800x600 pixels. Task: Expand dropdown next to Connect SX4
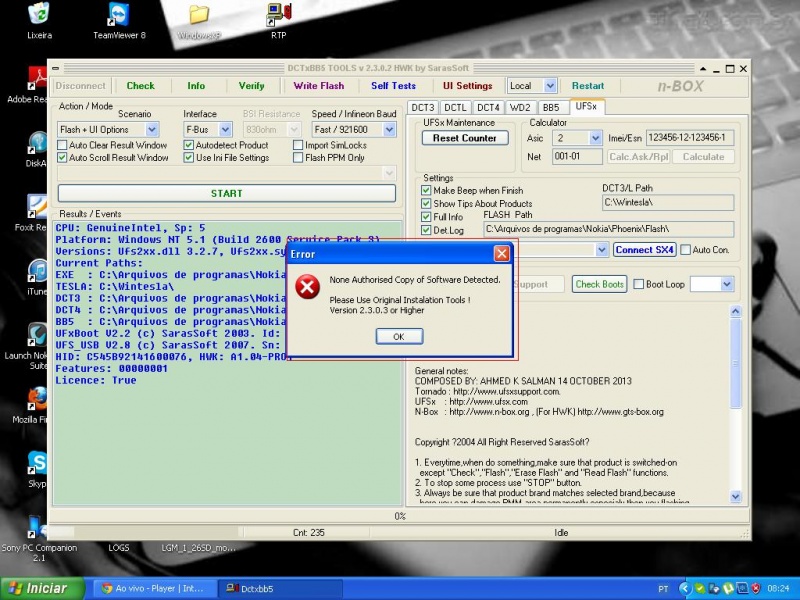(x=602, y=250)
